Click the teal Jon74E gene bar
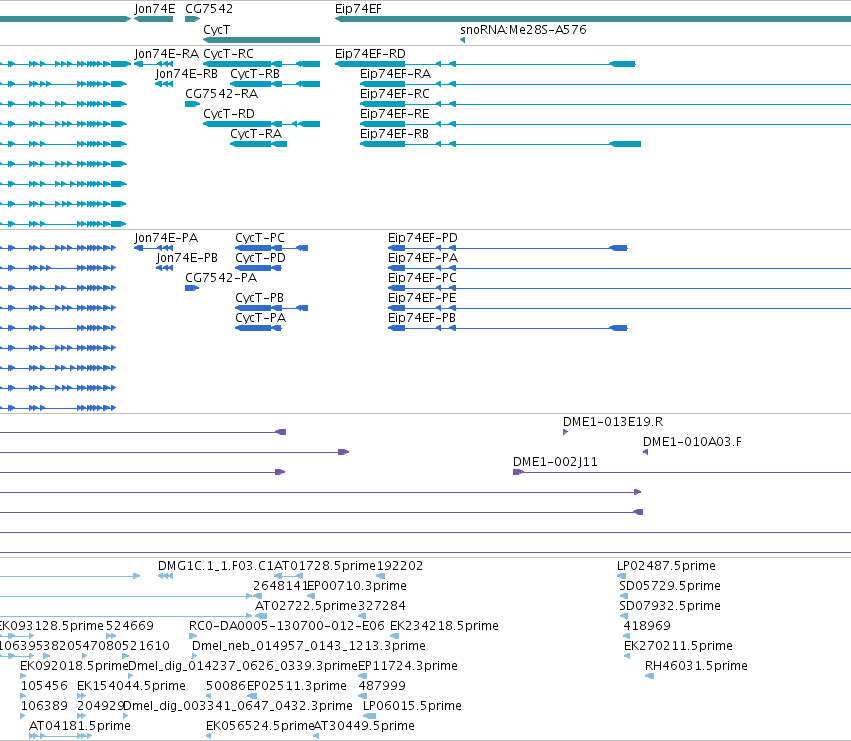 coord(154,19)
